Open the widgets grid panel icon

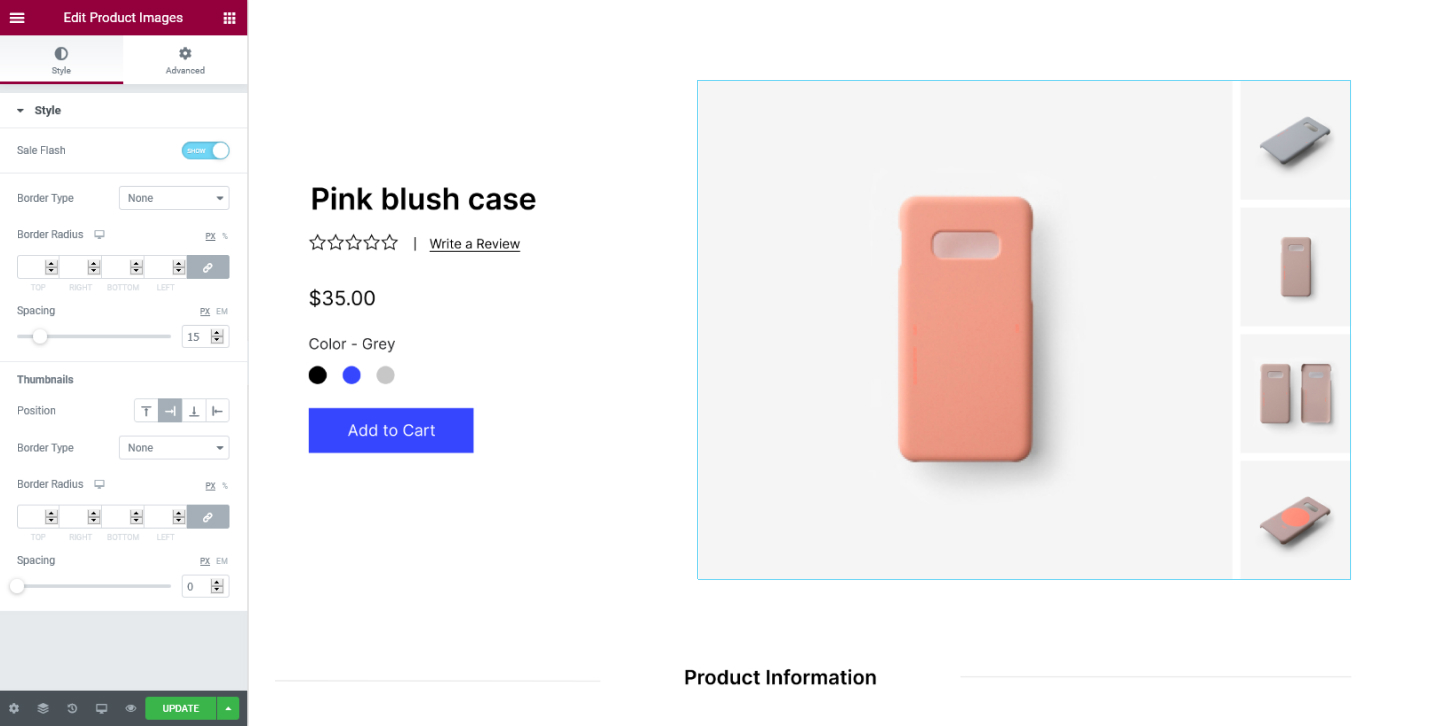coord(229,18)
